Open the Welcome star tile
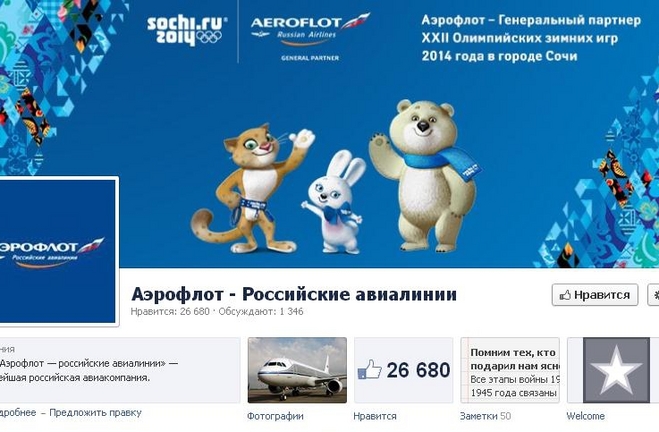This screenshot has height=432, width=659. pyautogui.click(x=613, y=370)
